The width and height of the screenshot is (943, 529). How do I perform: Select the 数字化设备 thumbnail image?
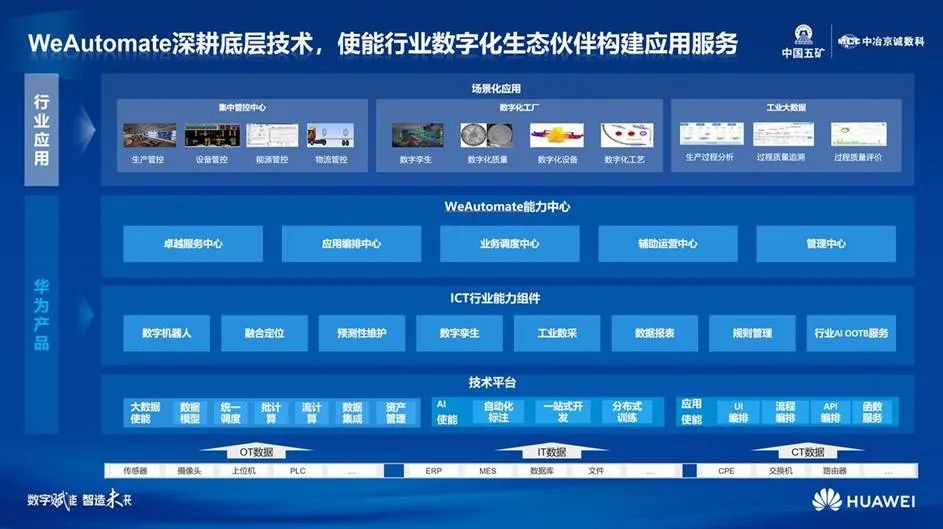pyautogui.click(x=557, y=135)
